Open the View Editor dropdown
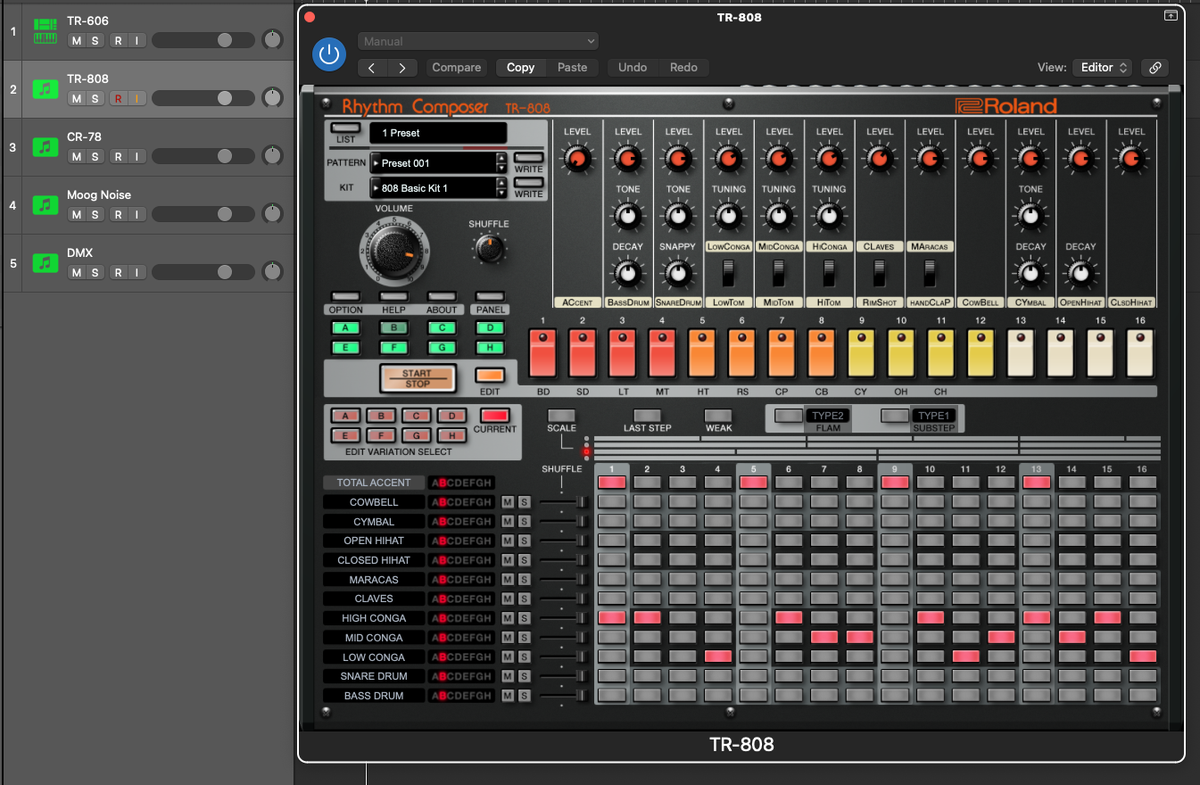 (x=1102, y=67)
